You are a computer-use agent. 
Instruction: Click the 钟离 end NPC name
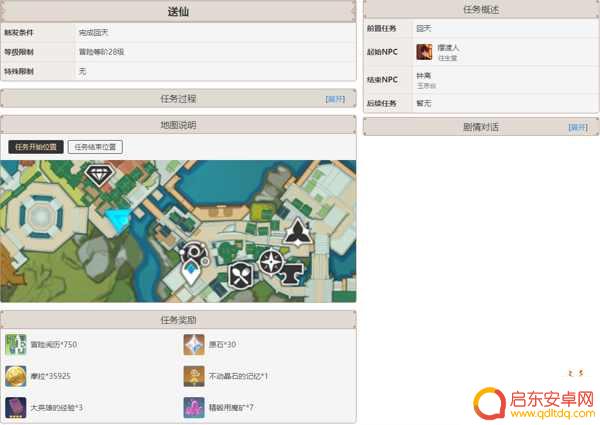pos(424,76)
